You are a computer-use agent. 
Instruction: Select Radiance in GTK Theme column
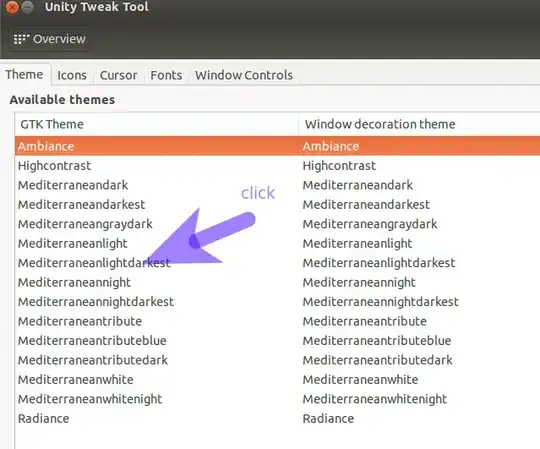coord(44,419)
